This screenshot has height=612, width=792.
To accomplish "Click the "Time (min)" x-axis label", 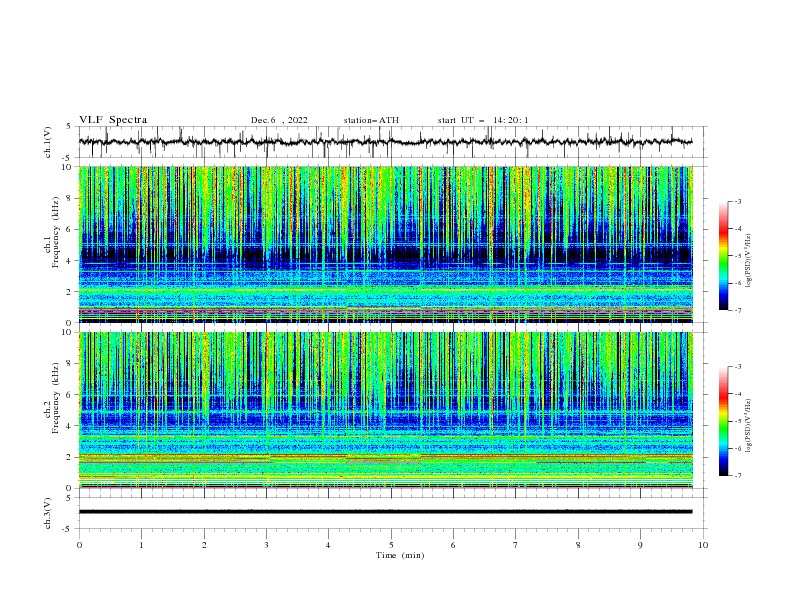I will (x=400, y=555).
